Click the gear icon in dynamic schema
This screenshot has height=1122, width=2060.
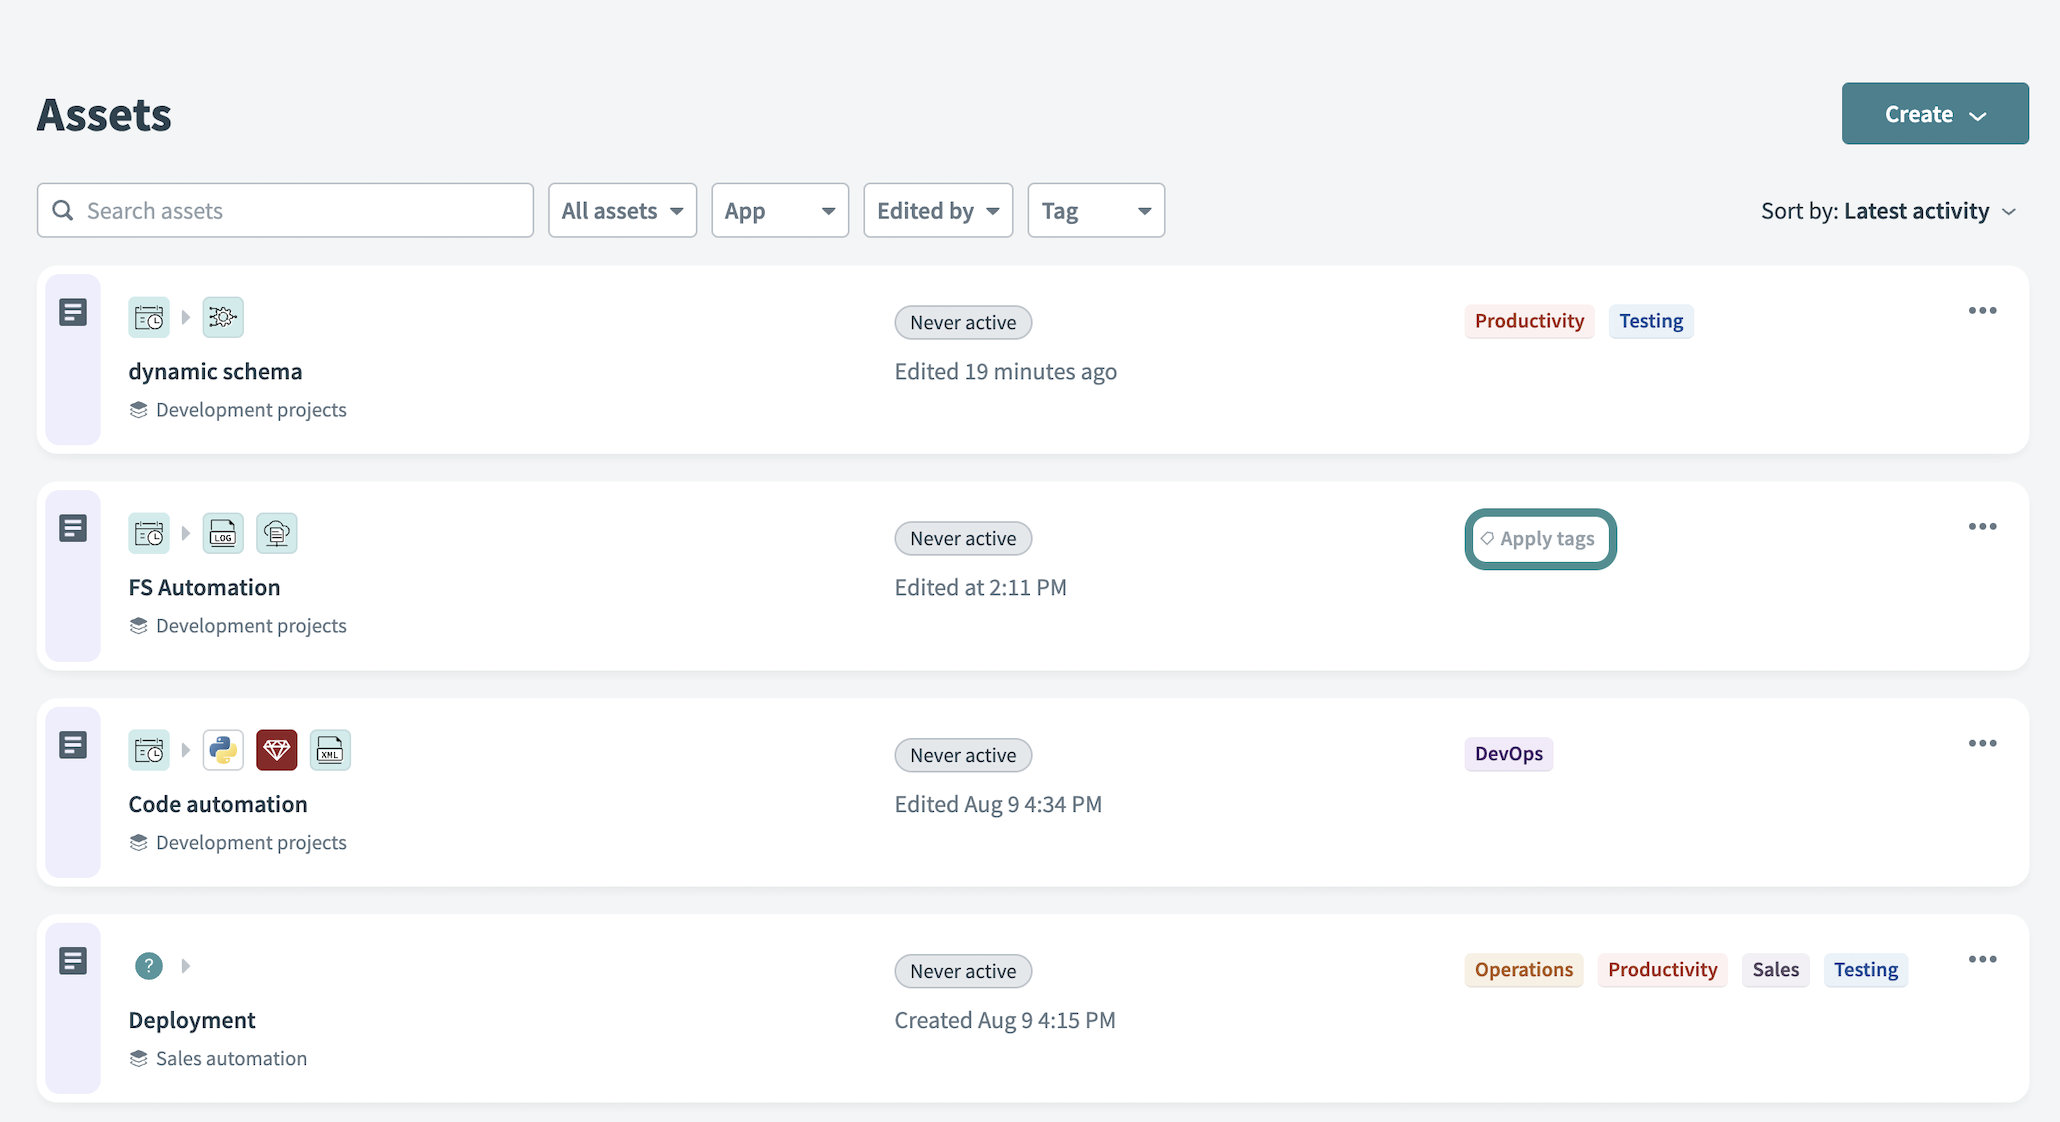[223, 318]
